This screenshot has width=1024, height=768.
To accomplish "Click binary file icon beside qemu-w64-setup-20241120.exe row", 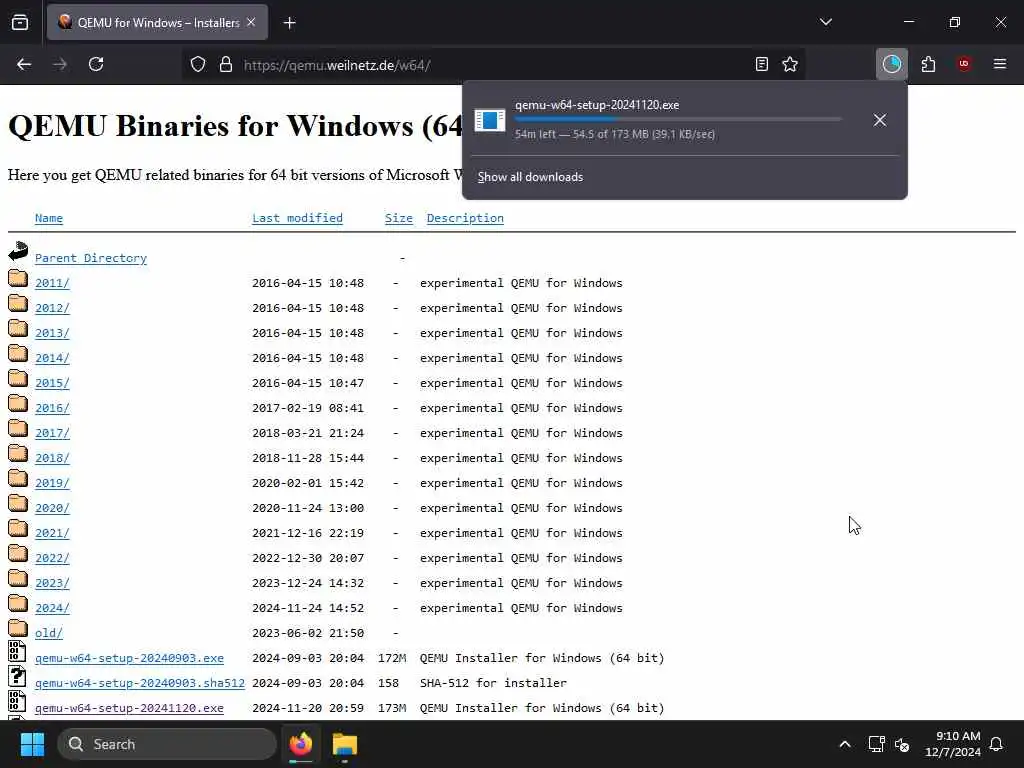I will pyautogui.click(x=17, y=701).
